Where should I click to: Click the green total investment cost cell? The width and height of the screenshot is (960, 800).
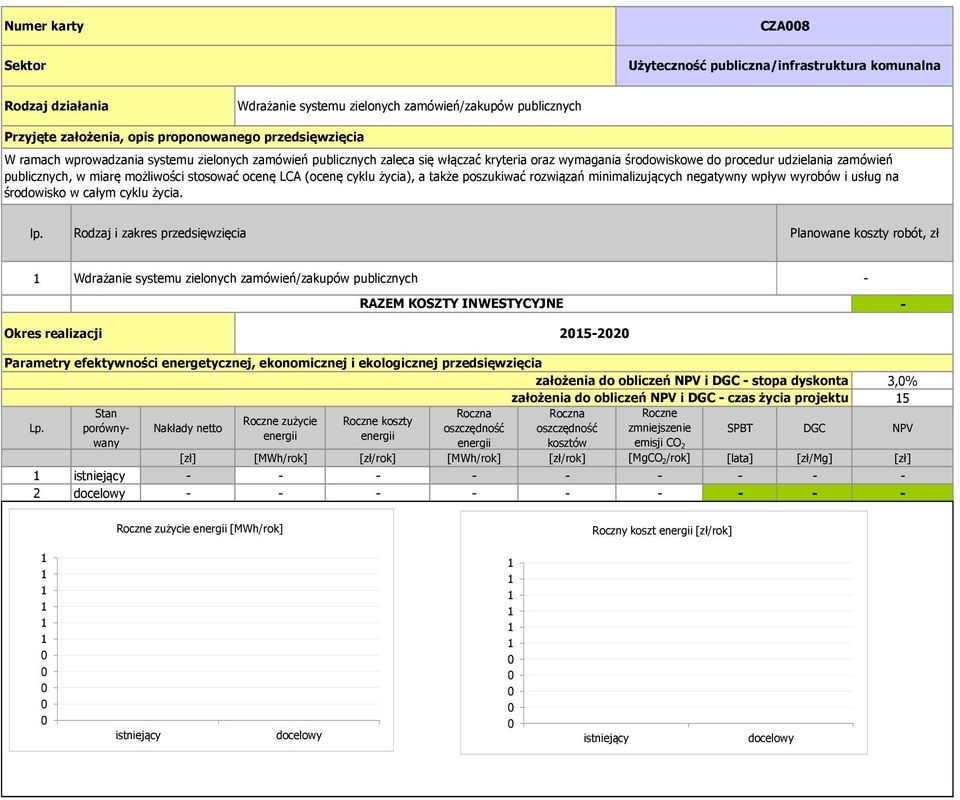902,304
